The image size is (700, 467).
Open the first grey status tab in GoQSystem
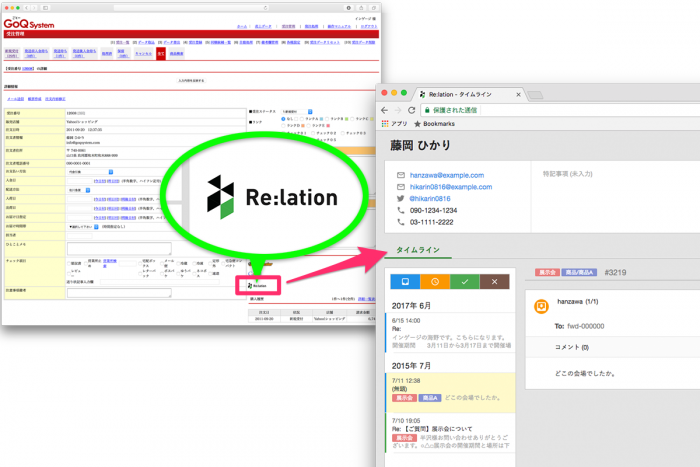pos(12,54)
